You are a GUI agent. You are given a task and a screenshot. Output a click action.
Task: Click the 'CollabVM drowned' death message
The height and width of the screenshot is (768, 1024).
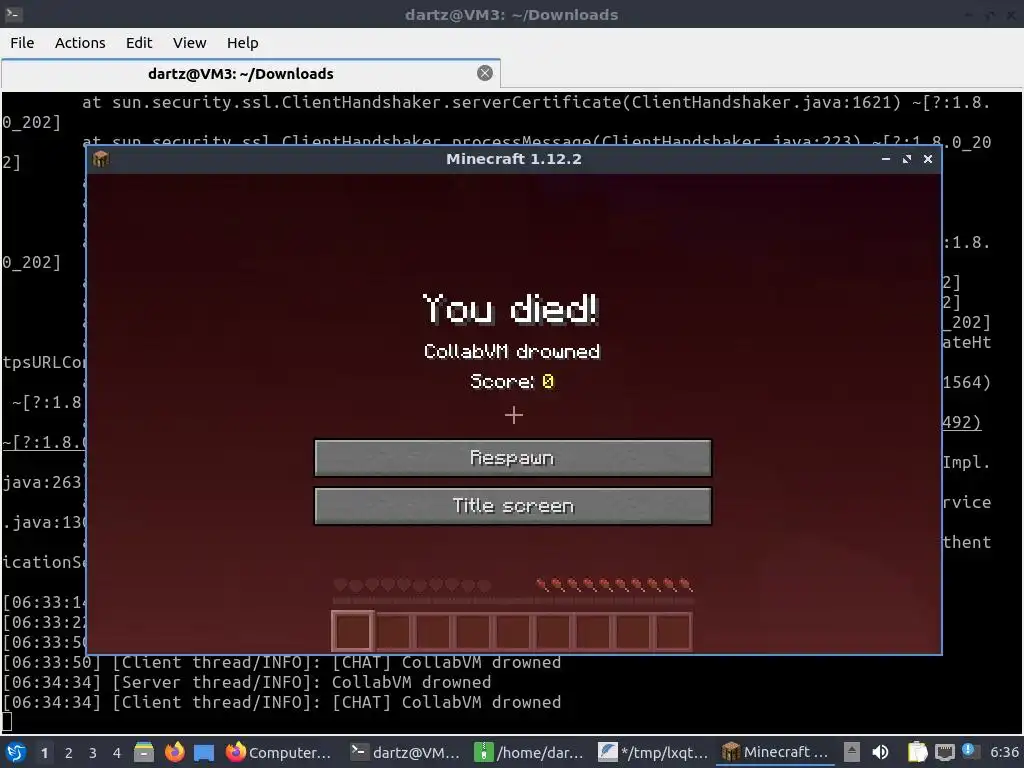point(512,351)
